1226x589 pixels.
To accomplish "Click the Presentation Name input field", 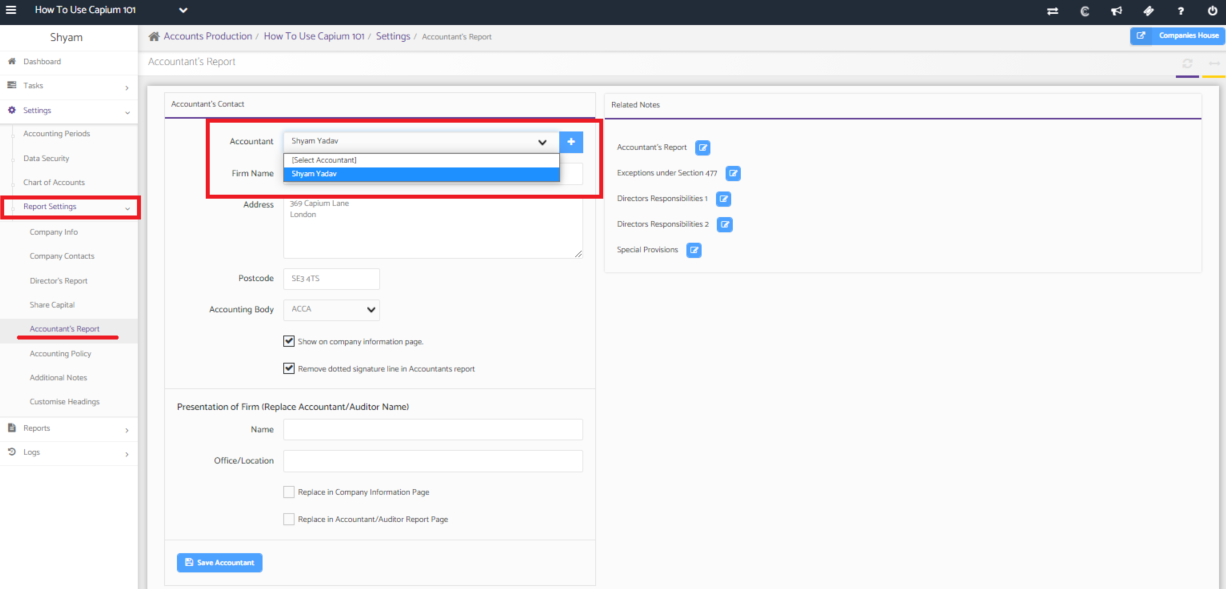I will pyautogui.click(x=433, y=429).
